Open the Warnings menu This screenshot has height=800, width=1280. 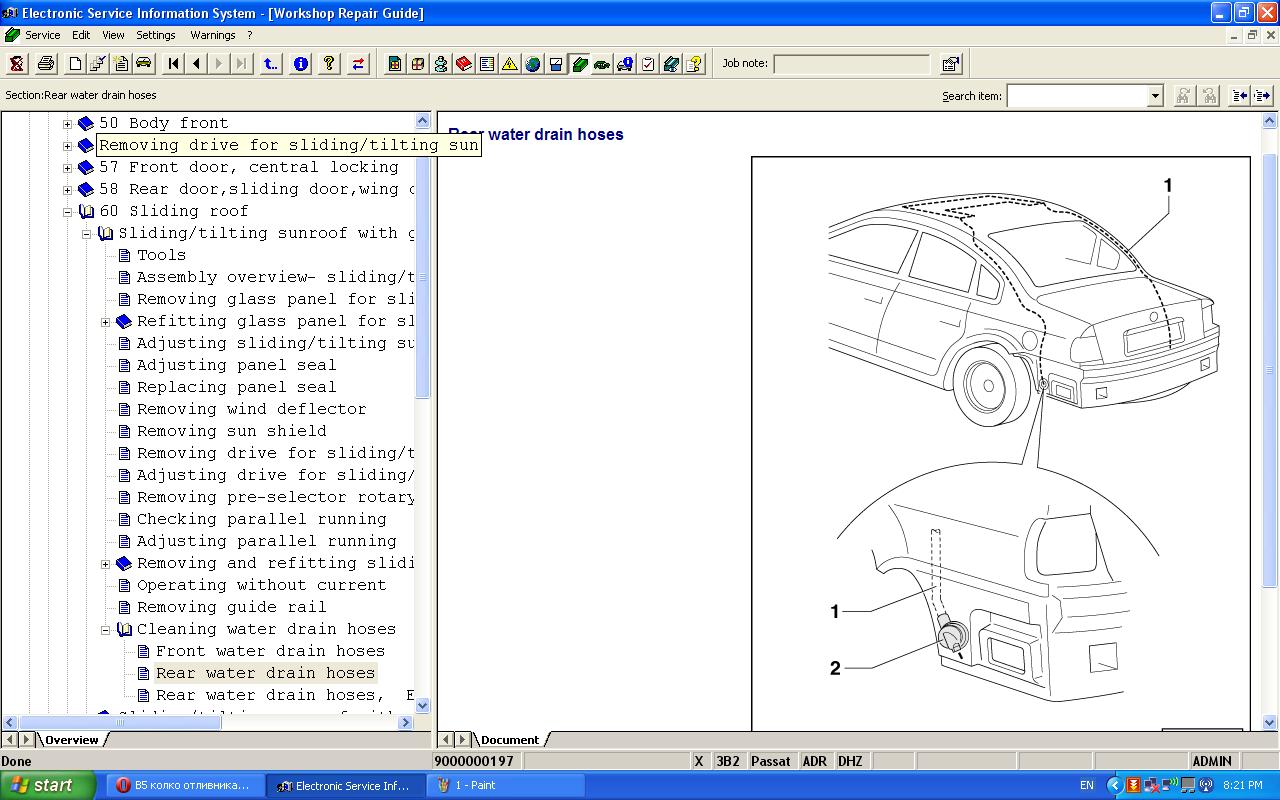coord(212,35)
